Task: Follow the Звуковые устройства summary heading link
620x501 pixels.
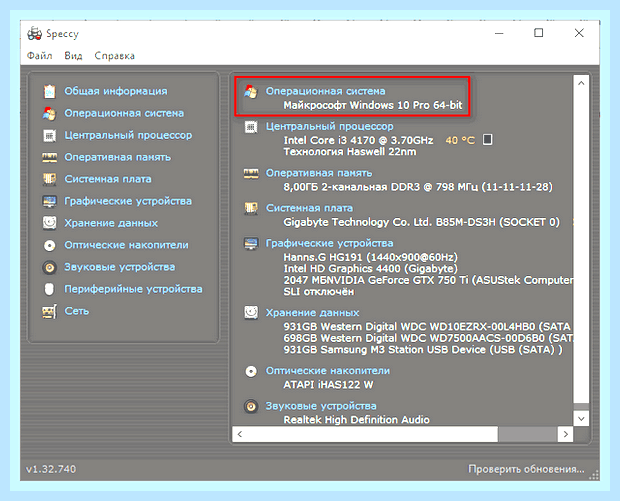Action: (x=321, y=406)
